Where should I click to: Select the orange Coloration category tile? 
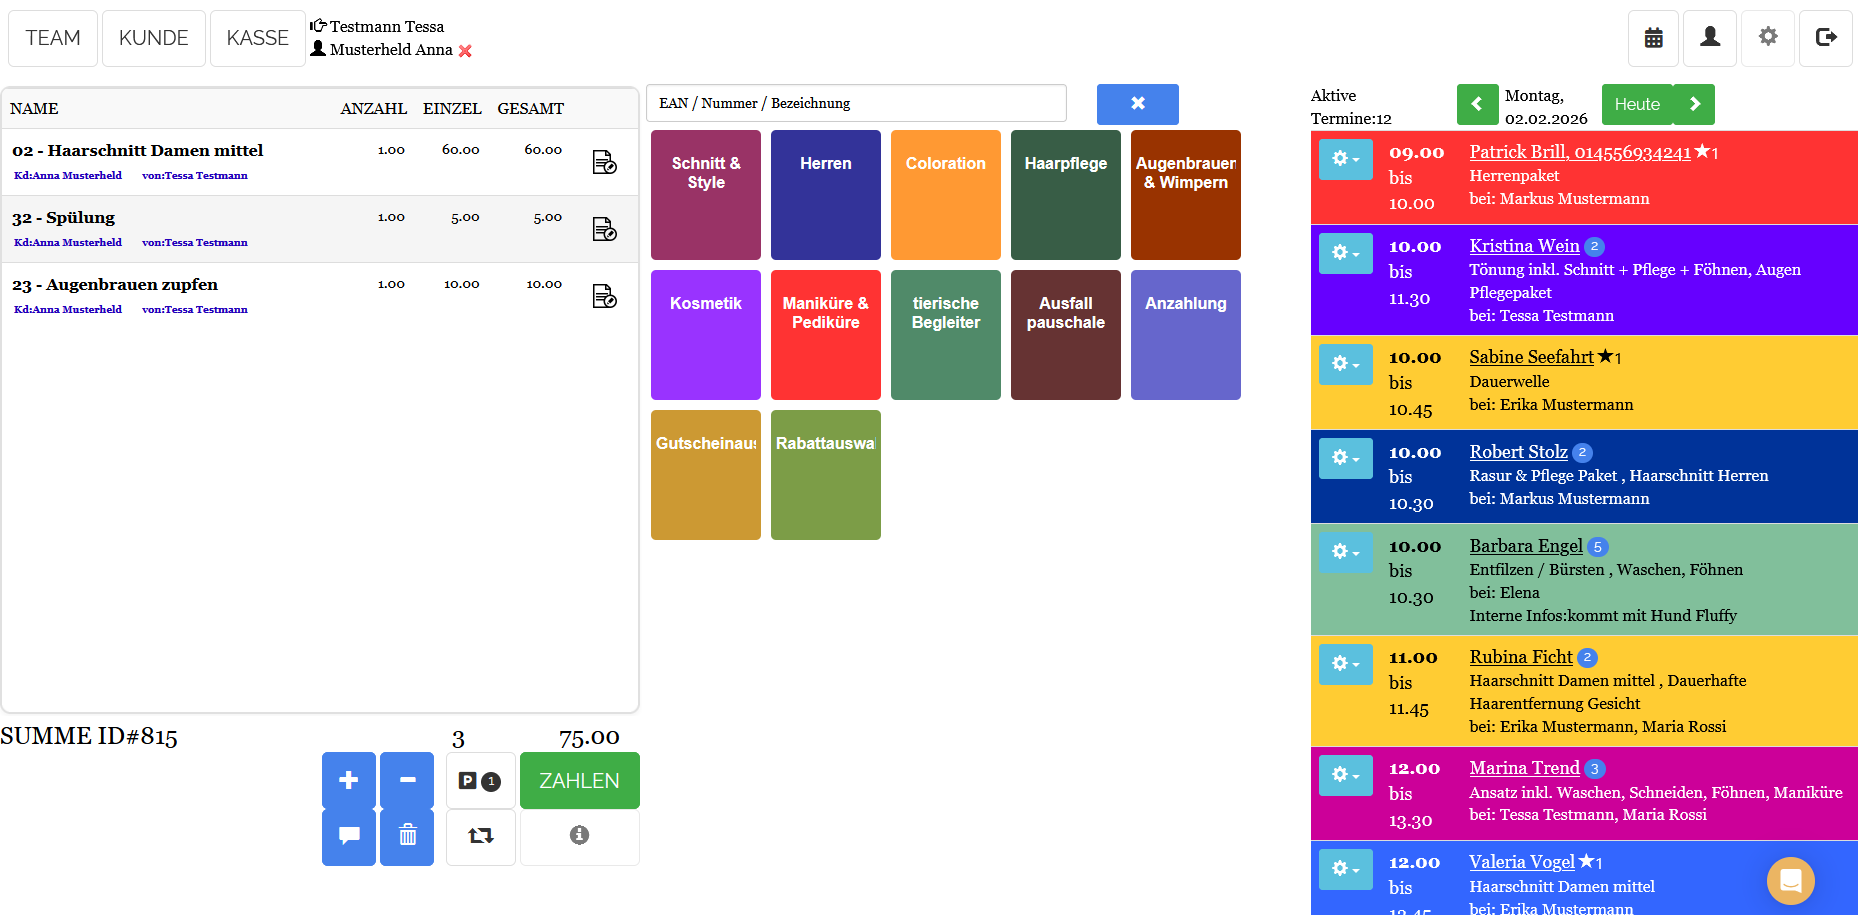click(x=945, y=195)
